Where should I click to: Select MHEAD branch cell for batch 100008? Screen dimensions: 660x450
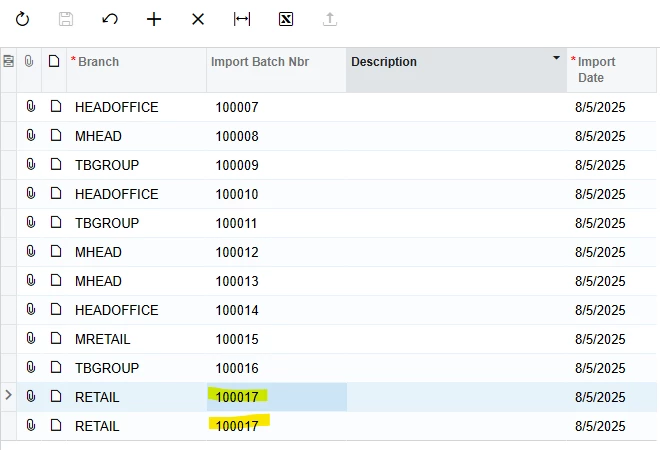tap(136, 136)
